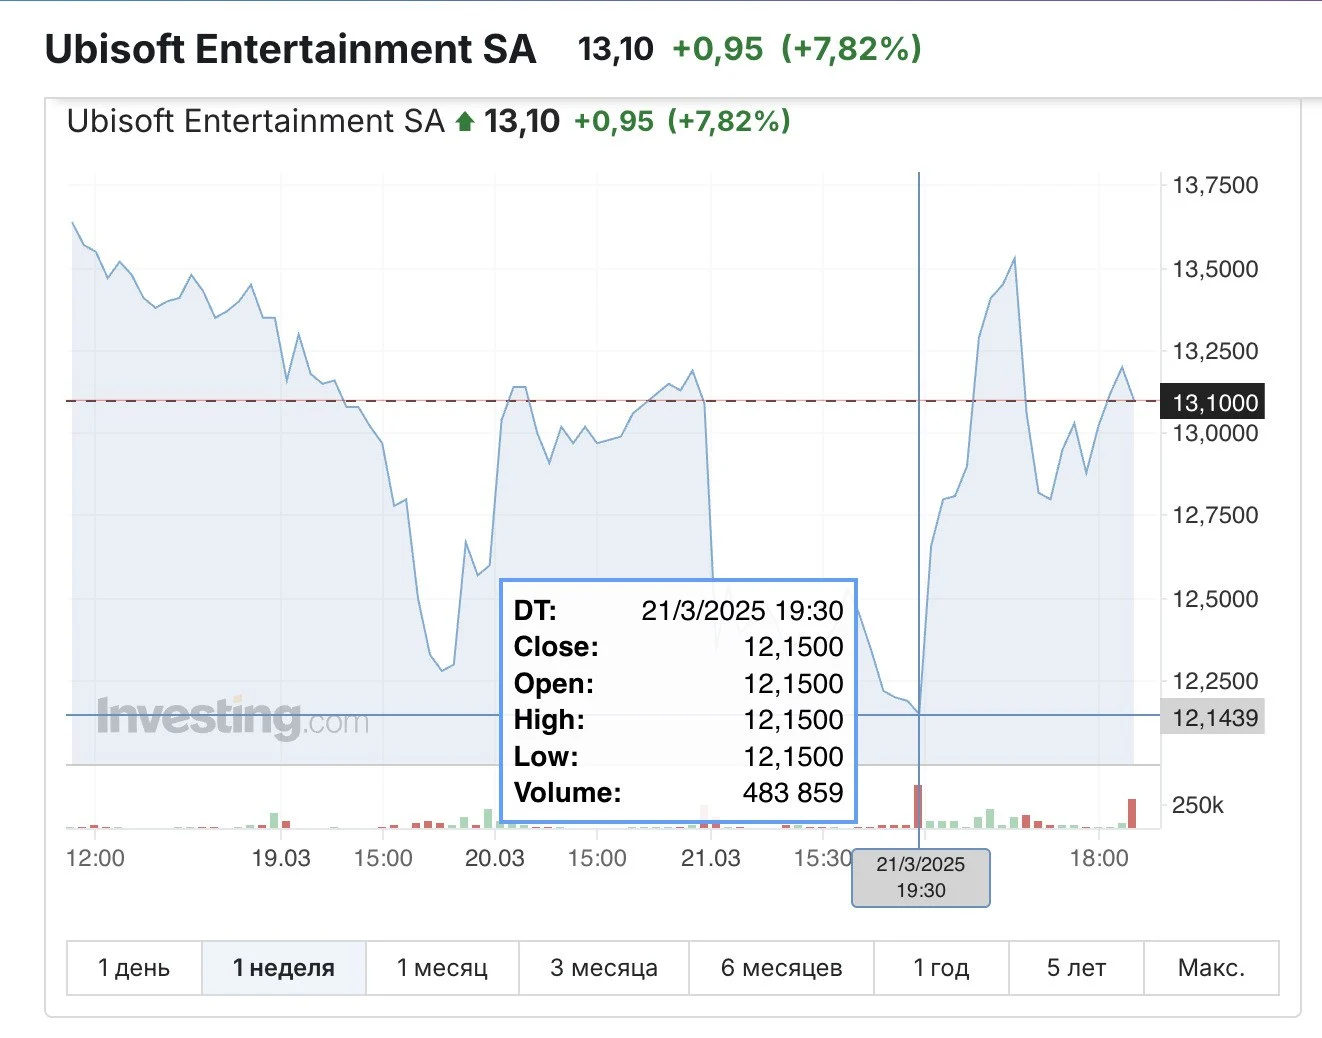Switch chart to '5 лет' range
This screenshot has height=1038, width=1322.
pos(1076,968)
